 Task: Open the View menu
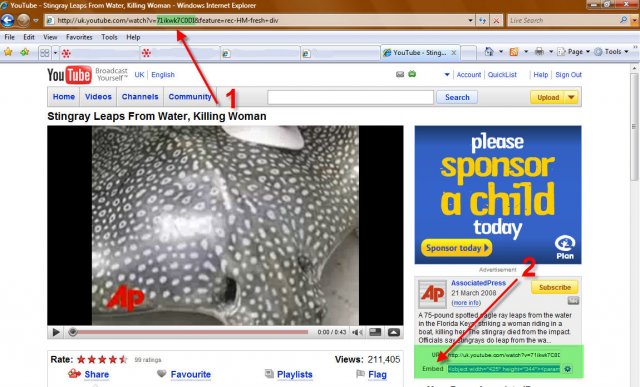click(50, 37)
